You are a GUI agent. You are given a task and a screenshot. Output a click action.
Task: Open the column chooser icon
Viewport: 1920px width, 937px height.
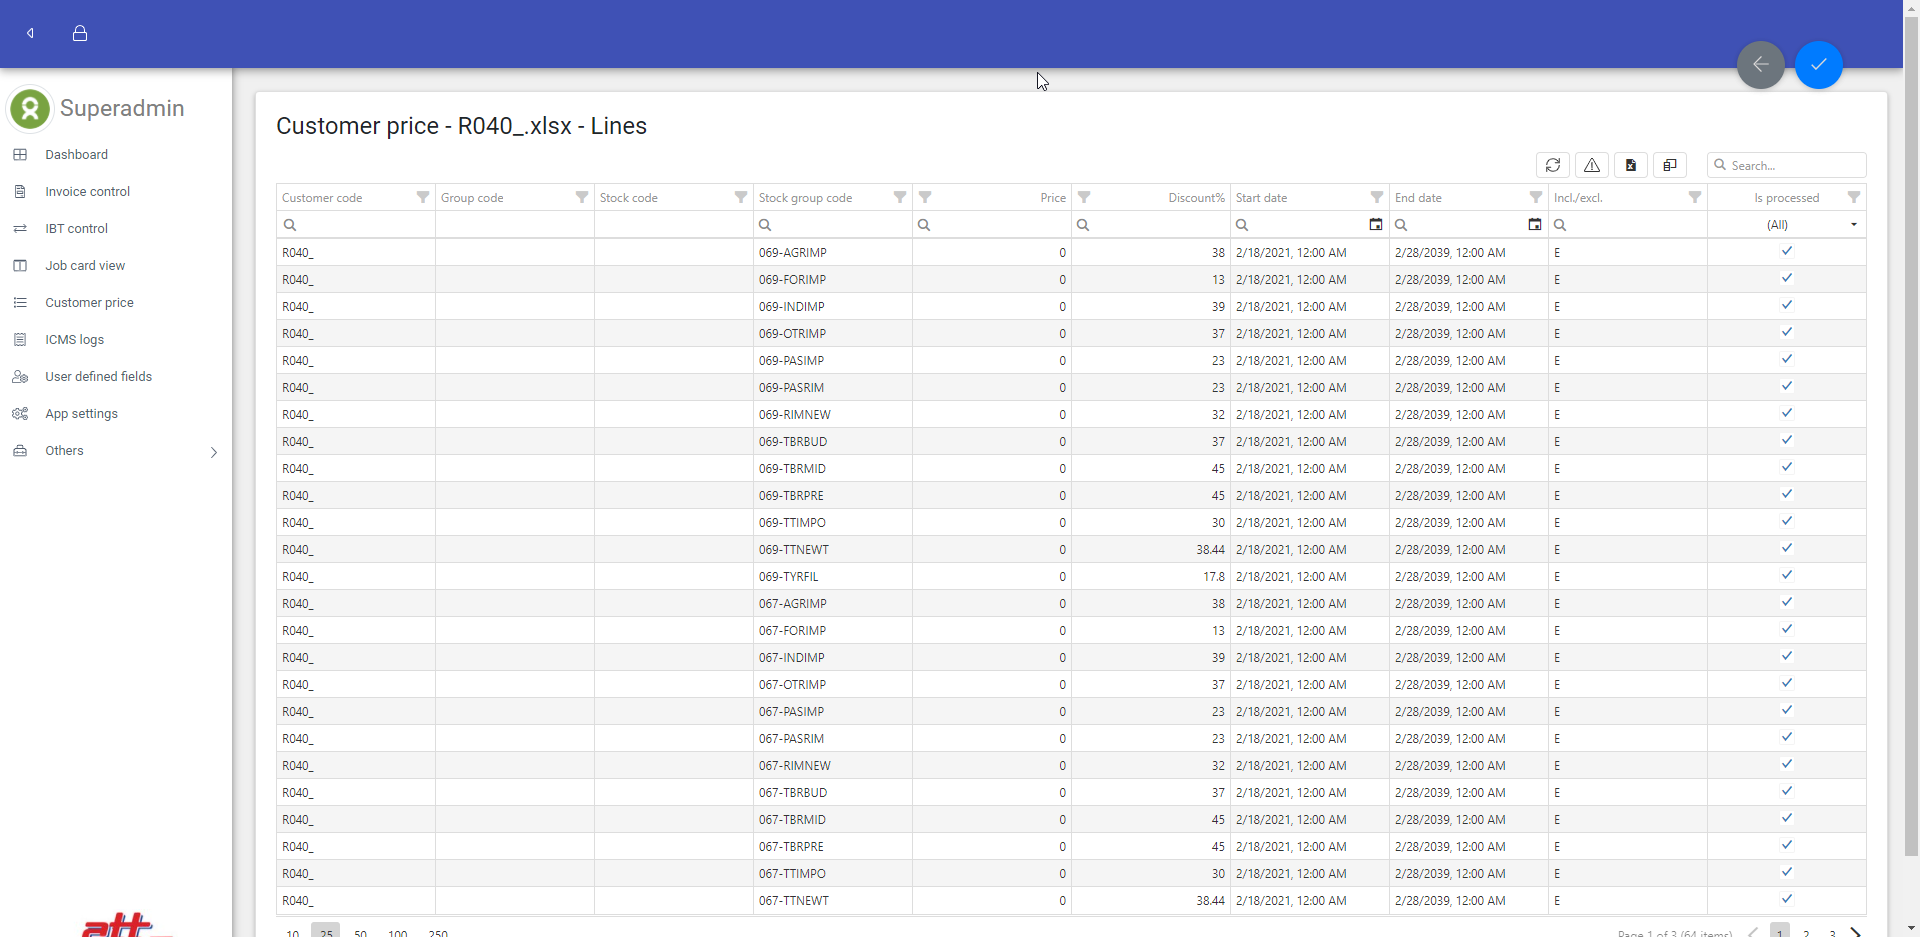(1669, 165)
